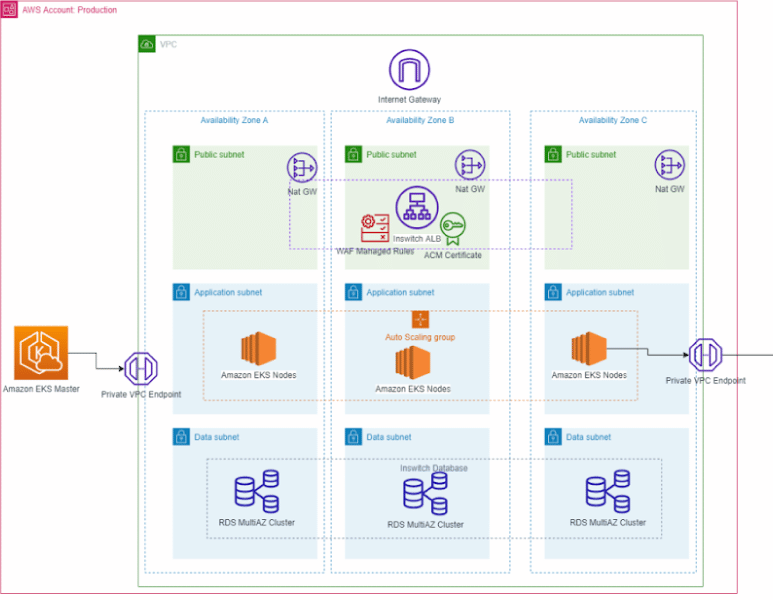This screenshot has width=773, height=600.
Task: Click the ACM Certificate label
Action: coord(453,255)
